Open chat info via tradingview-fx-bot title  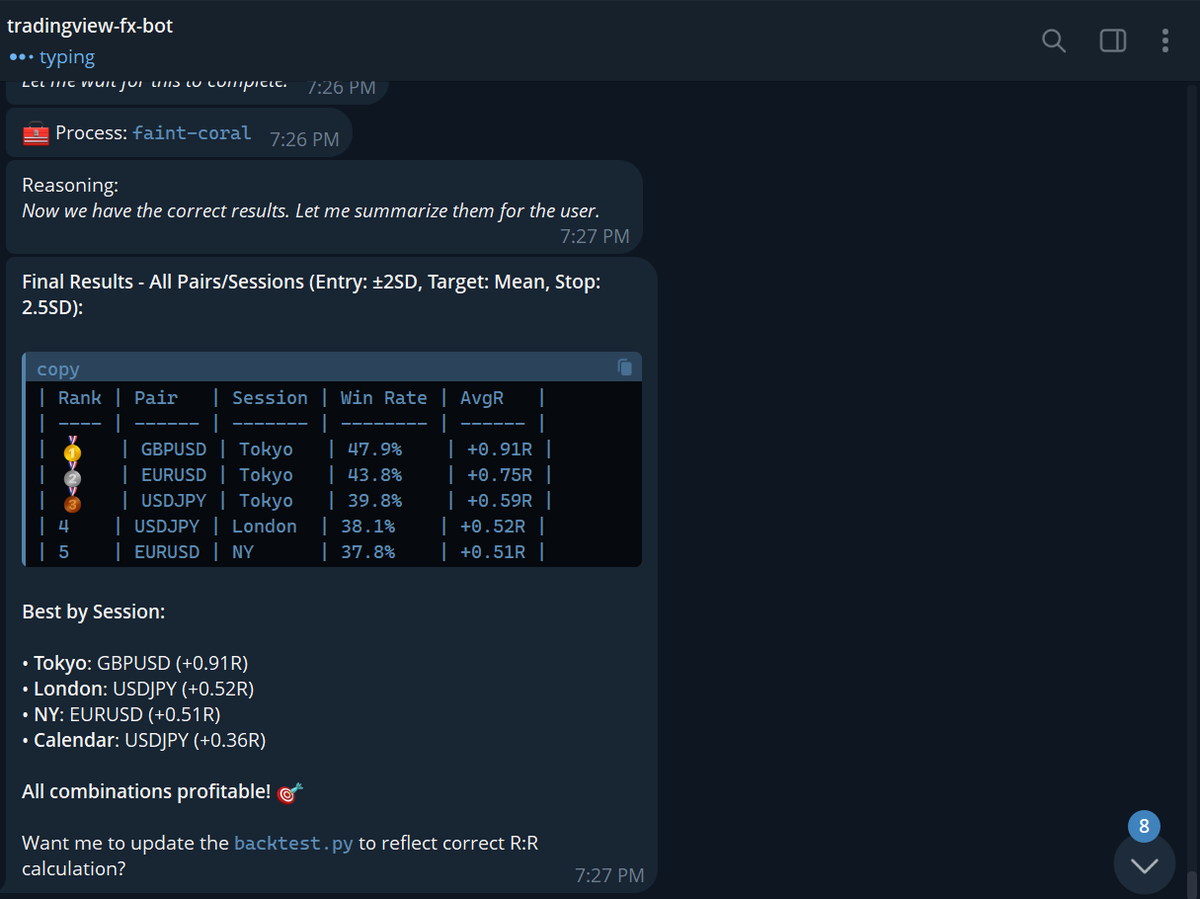pos(90,26)
